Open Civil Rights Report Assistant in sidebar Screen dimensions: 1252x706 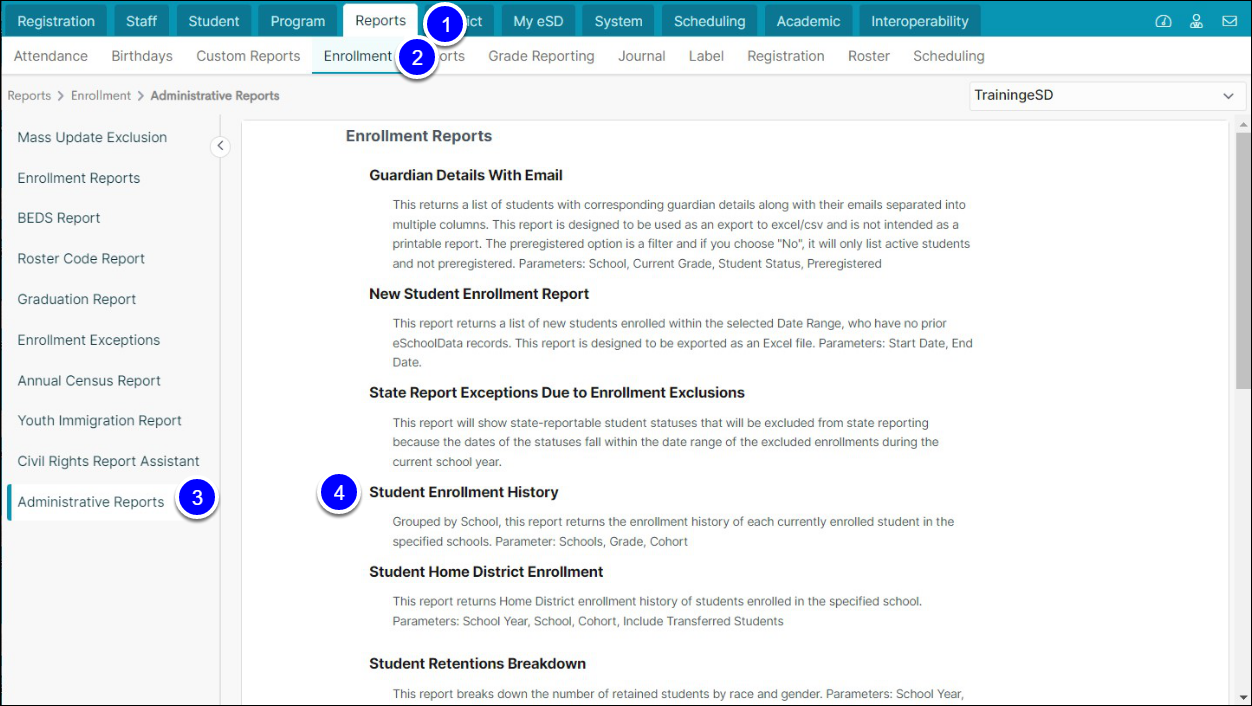[108, 461]
